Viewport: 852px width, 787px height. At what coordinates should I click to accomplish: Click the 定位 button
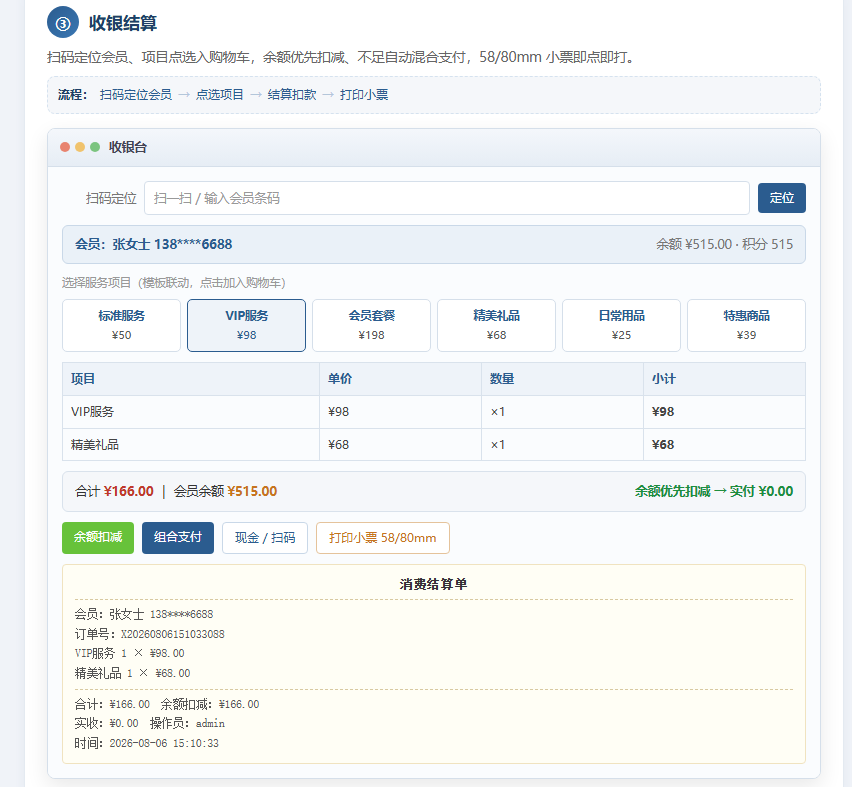click(x=781, y=198)
